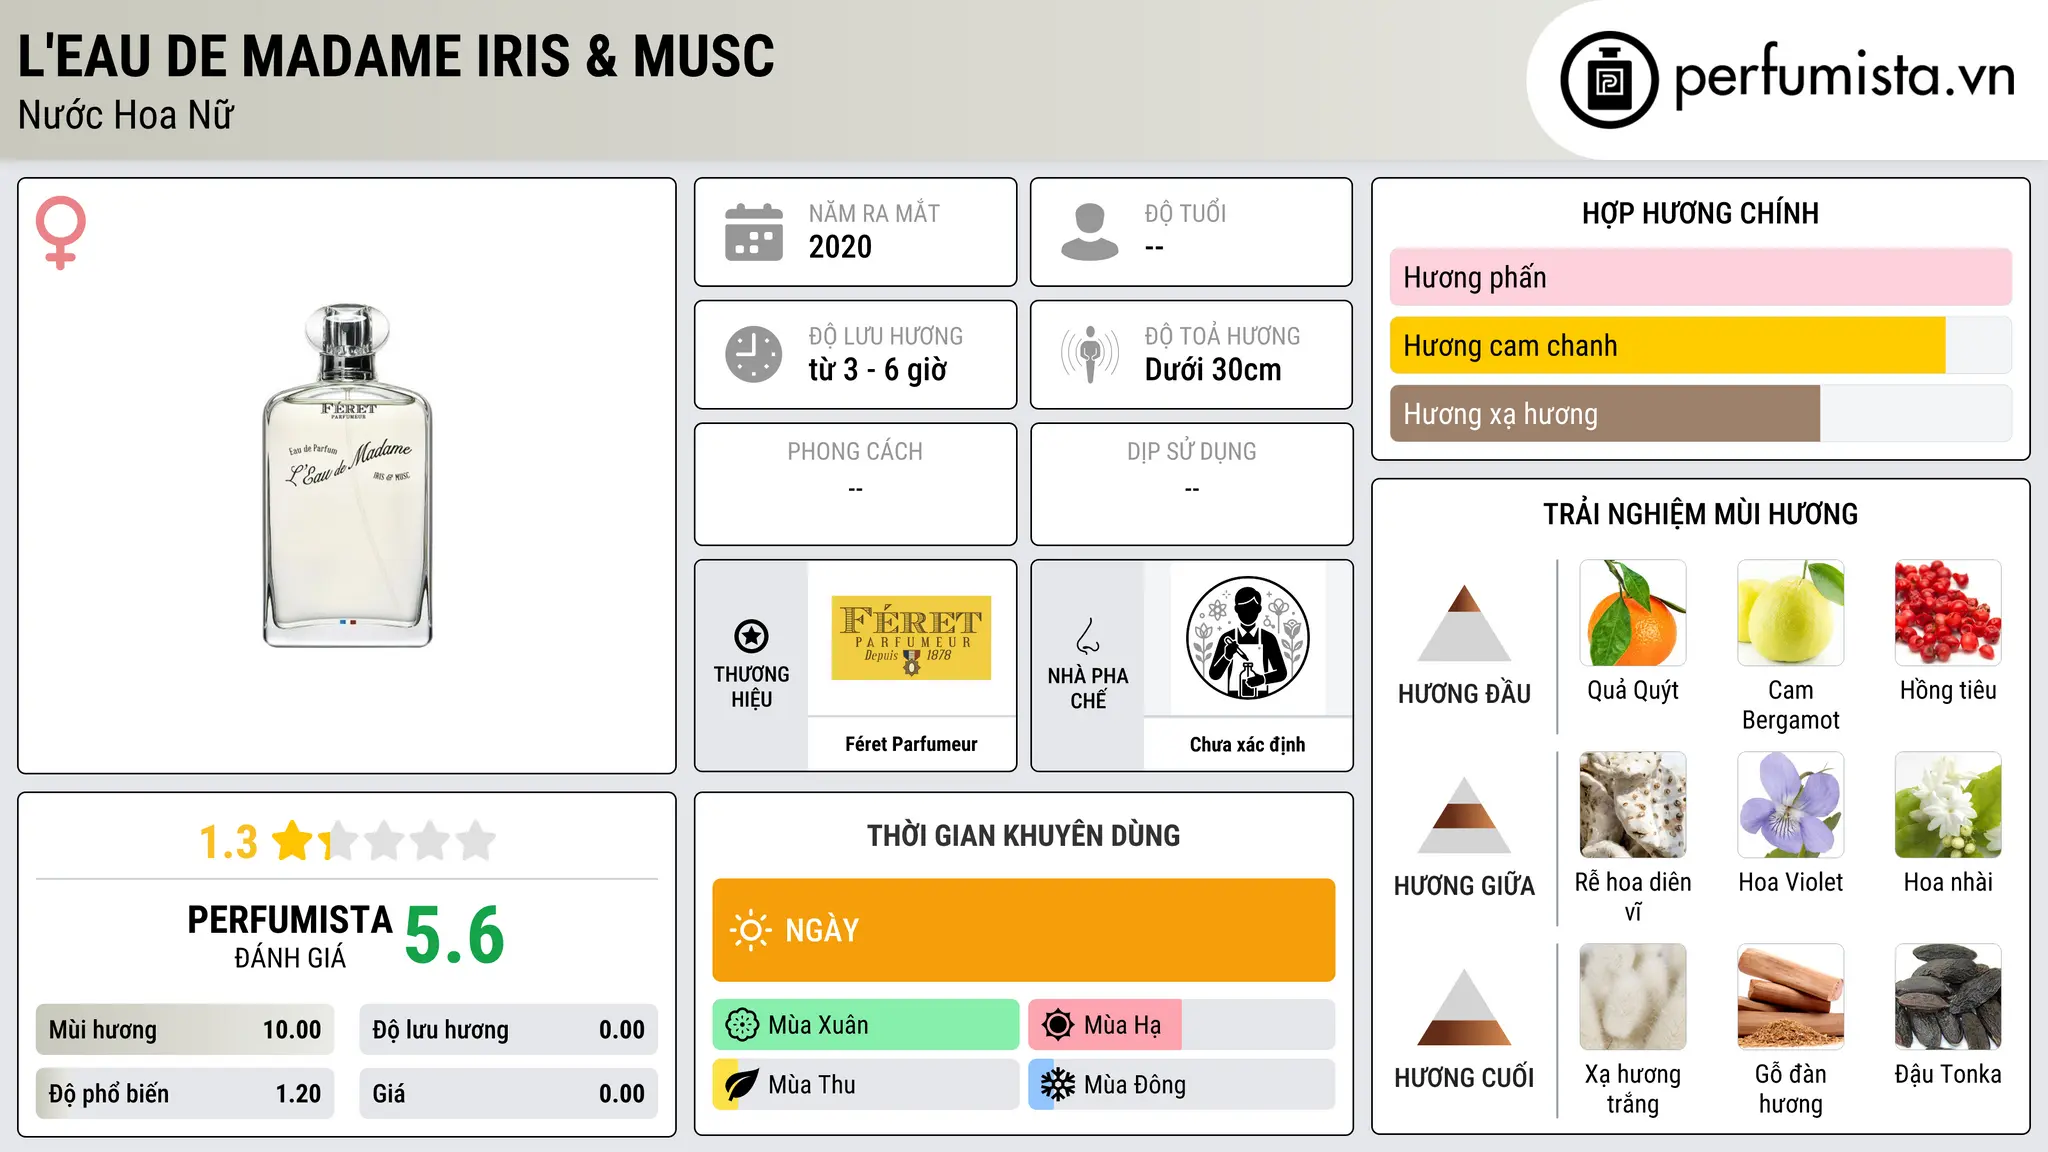Select the Hồng tiêu note image
Image resolution: width=2048 pixels, height=1152 pixels.
pos(1948,613)
